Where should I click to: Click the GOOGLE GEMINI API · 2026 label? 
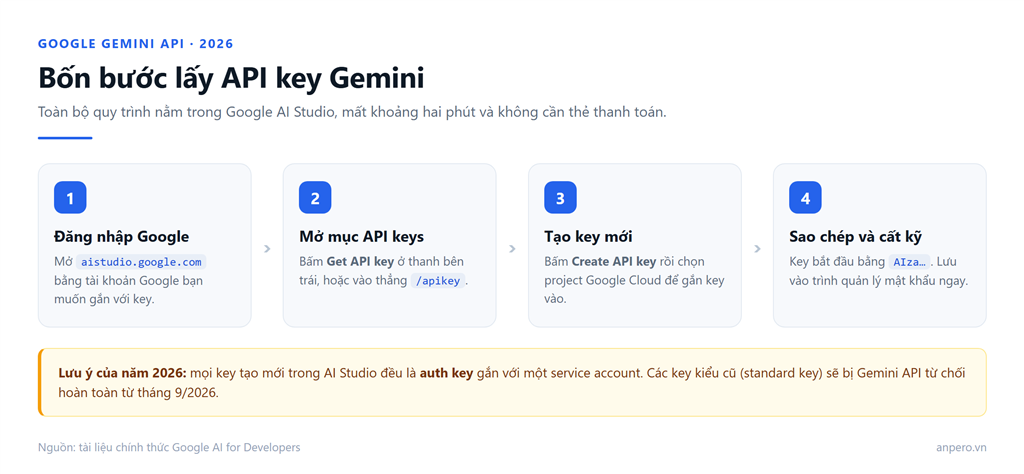[136, 44]
